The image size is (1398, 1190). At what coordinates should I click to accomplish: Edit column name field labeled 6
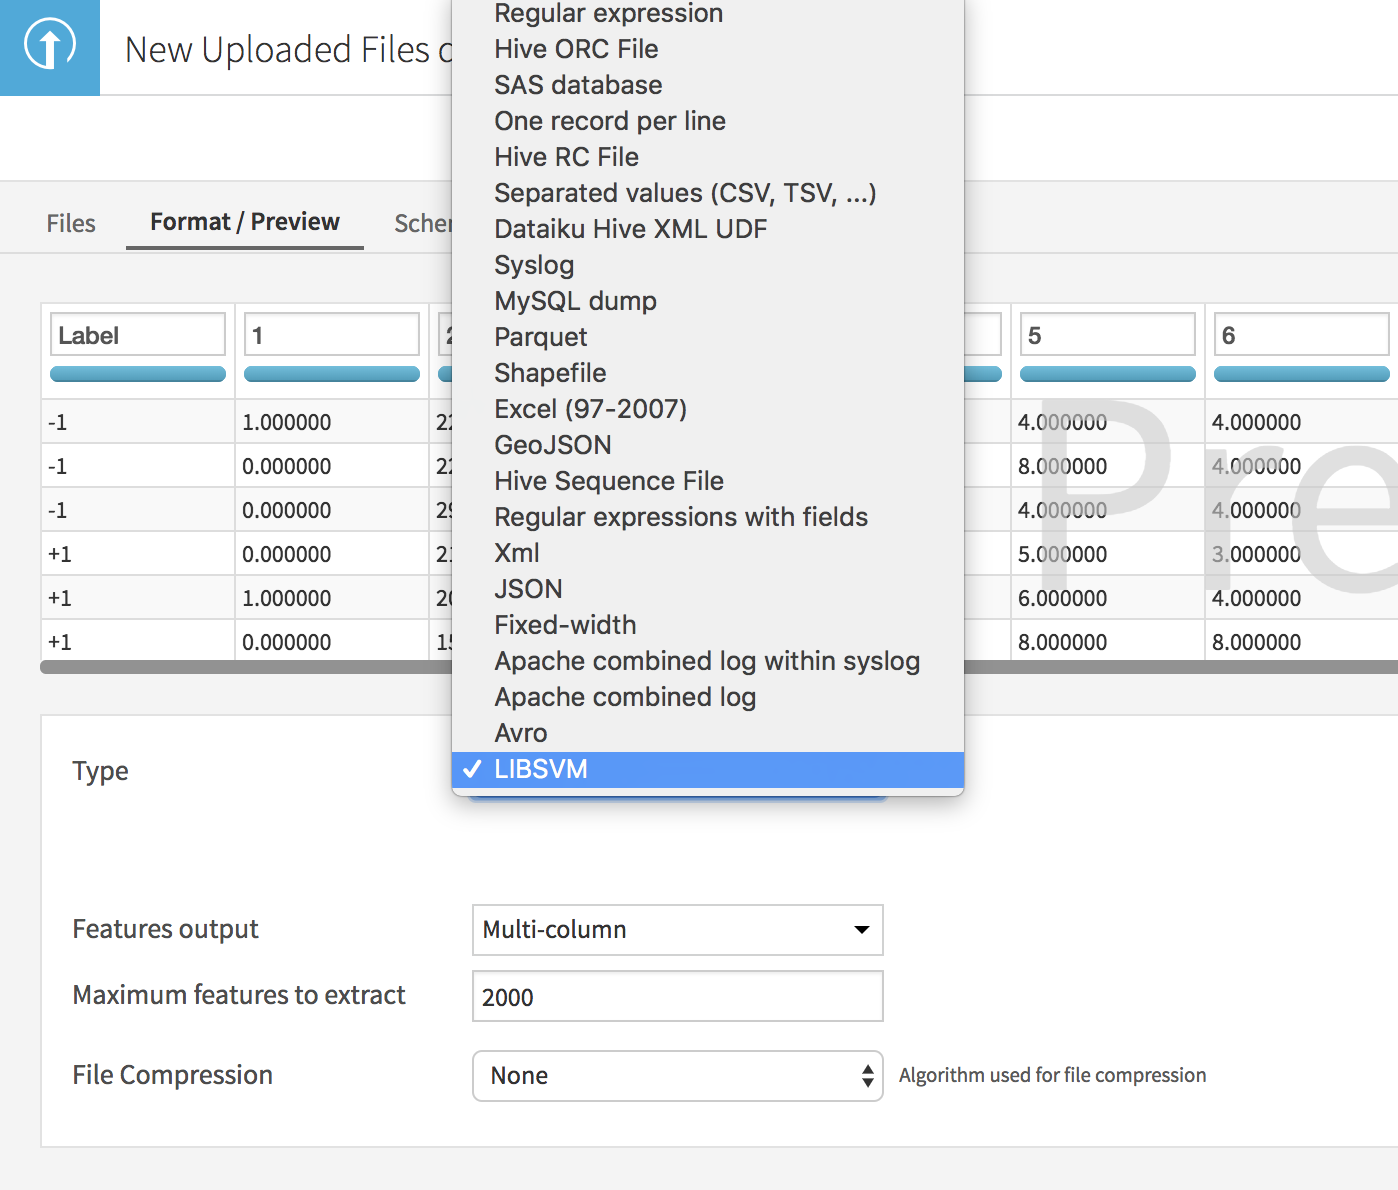[1302, 335]
